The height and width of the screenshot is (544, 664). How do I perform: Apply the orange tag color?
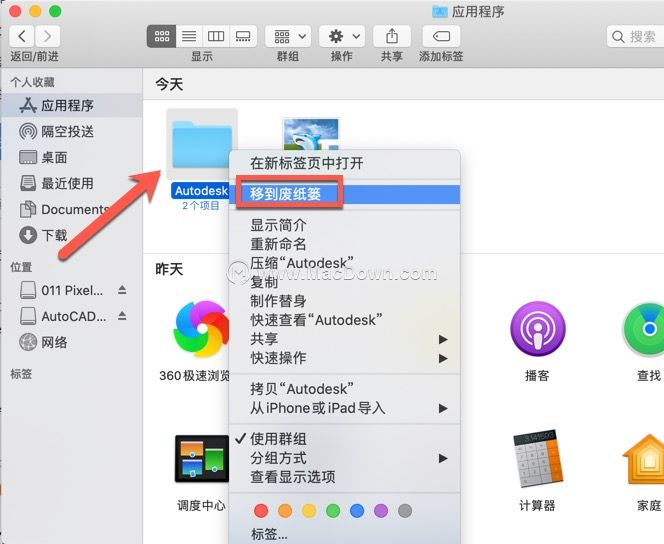(x=285, y=511)
